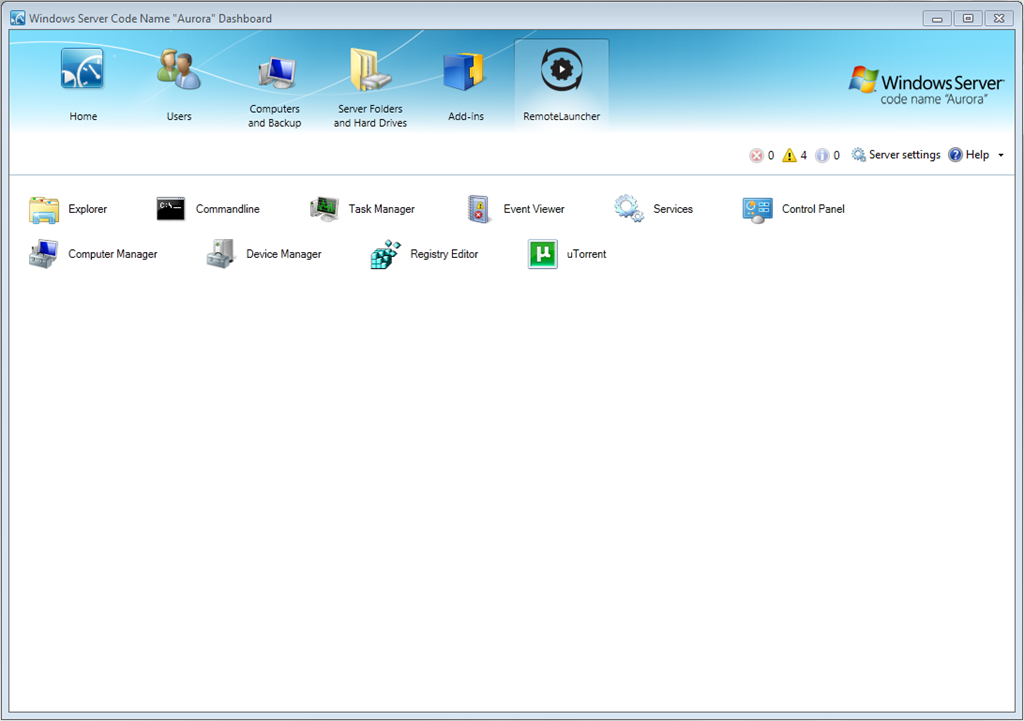Open the Control Panel icon
The width and height of the screenshot is (1024, 721).
[x=757, y=210]
